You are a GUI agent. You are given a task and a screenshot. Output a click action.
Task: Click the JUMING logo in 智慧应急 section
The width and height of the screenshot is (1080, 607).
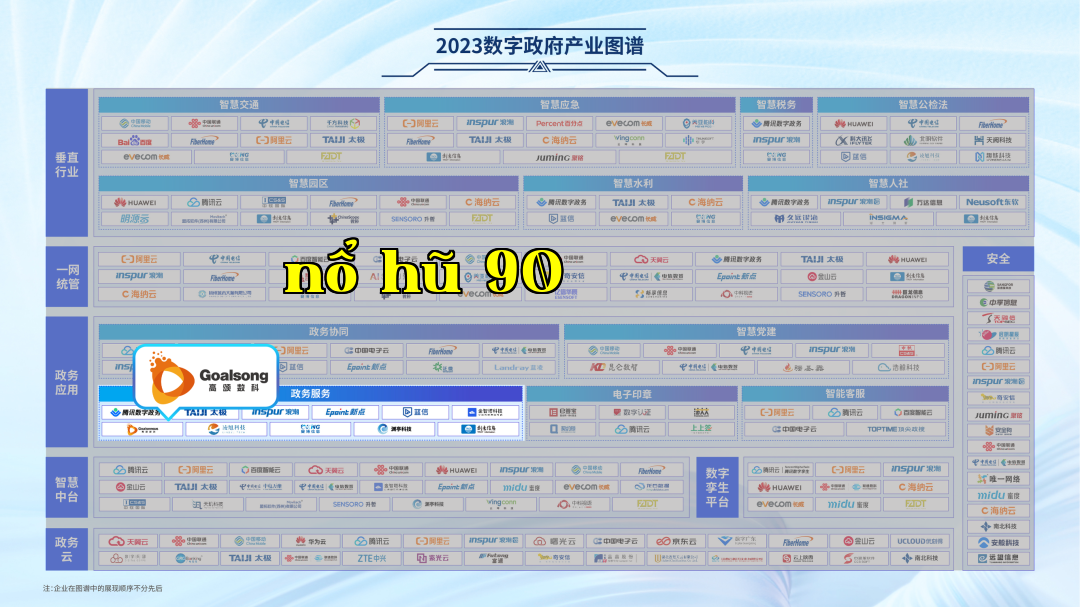coord(559,157)
